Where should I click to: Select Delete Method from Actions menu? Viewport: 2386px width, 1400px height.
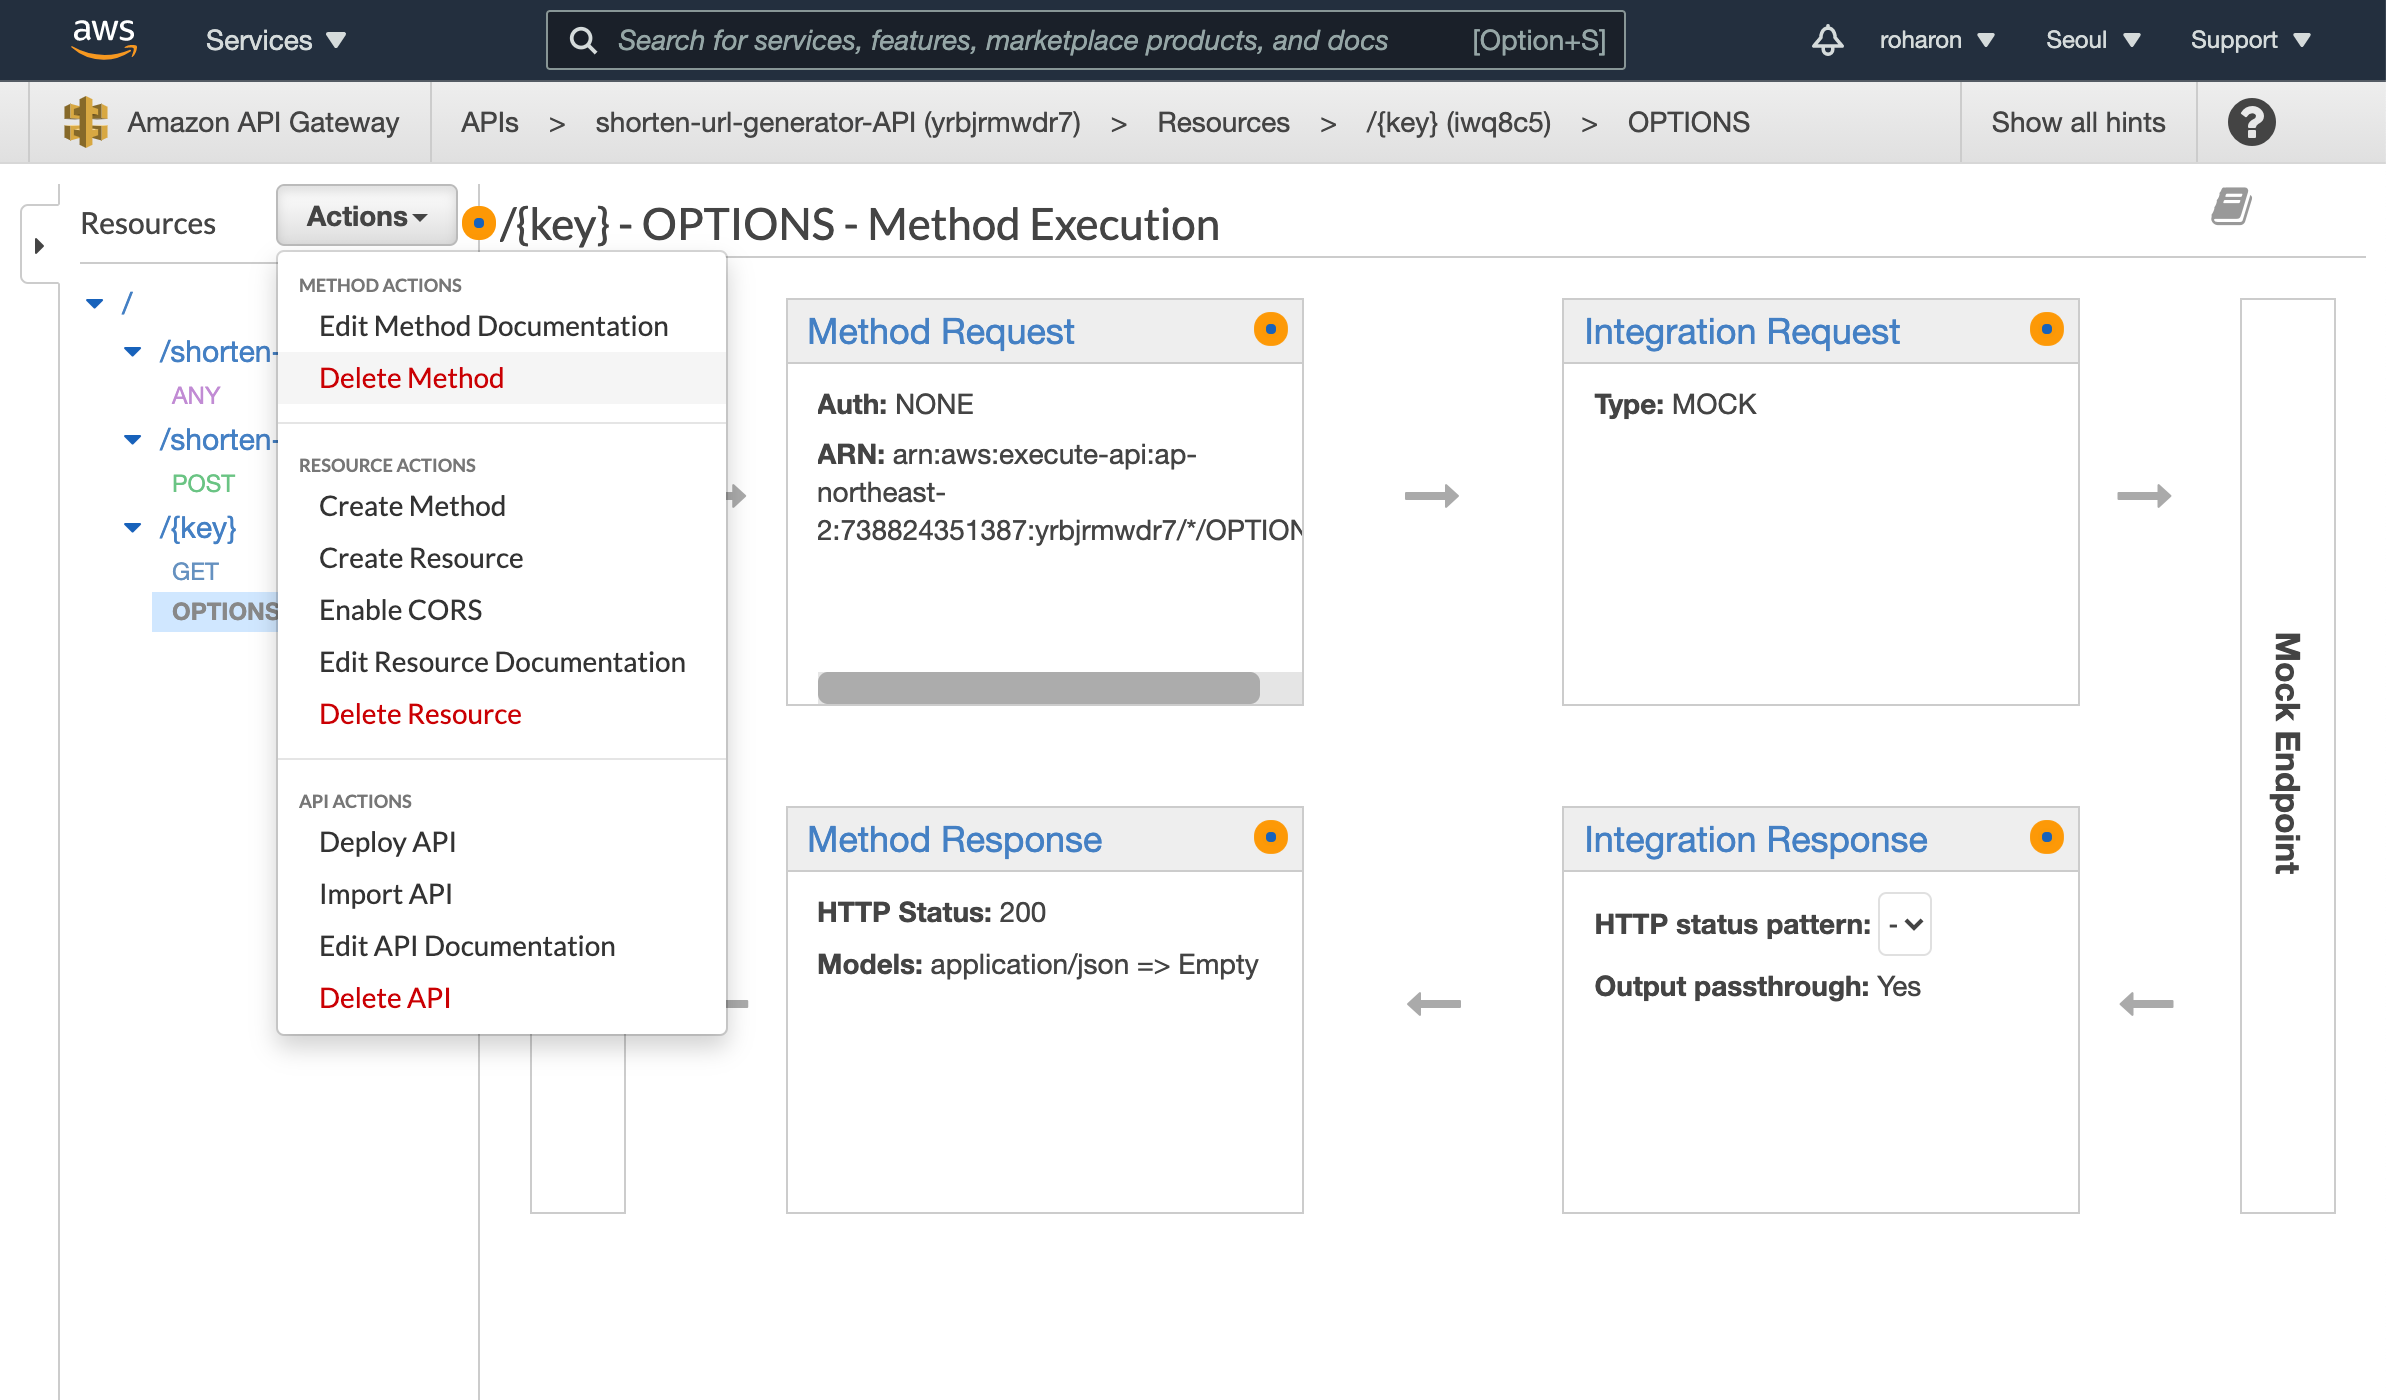tap(411, 378)
